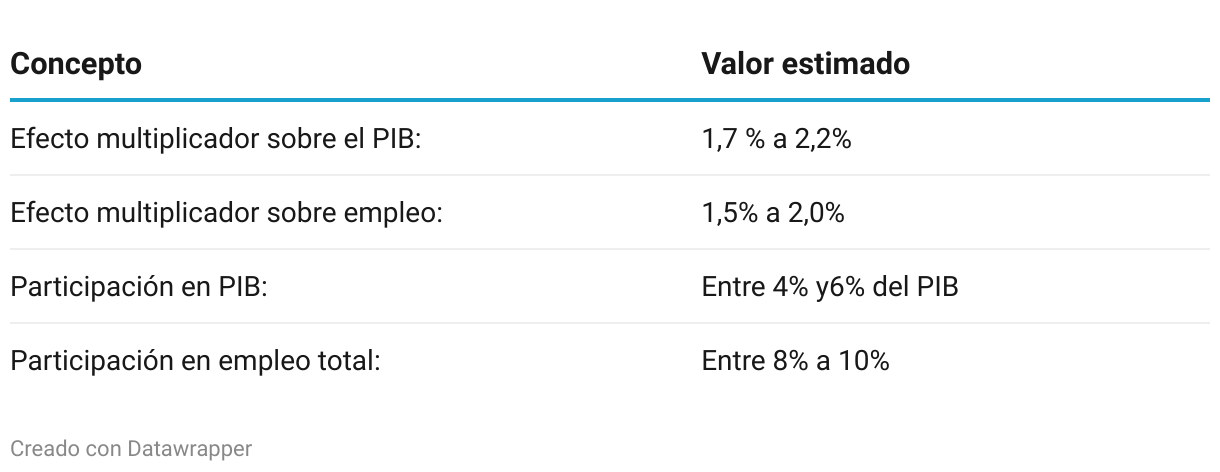Open the 'Creado con Datawrapper' footer link
Viewport: 1220px width, 472px height.
click(131, 449)
